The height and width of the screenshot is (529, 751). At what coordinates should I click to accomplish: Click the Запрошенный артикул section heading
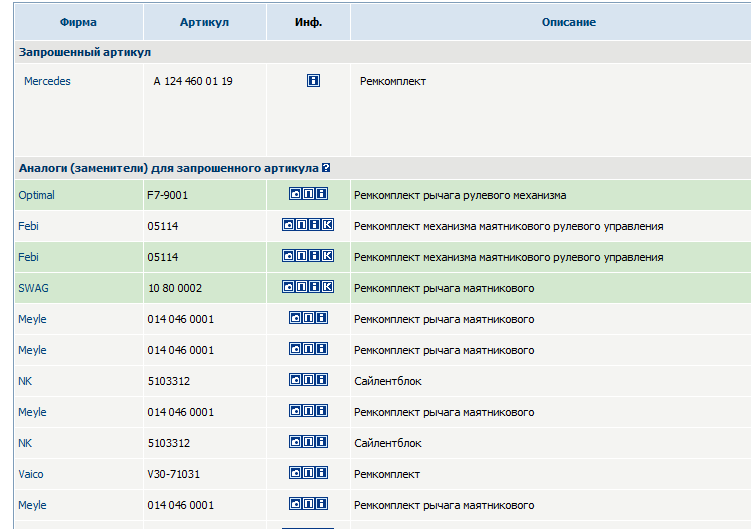85,52
